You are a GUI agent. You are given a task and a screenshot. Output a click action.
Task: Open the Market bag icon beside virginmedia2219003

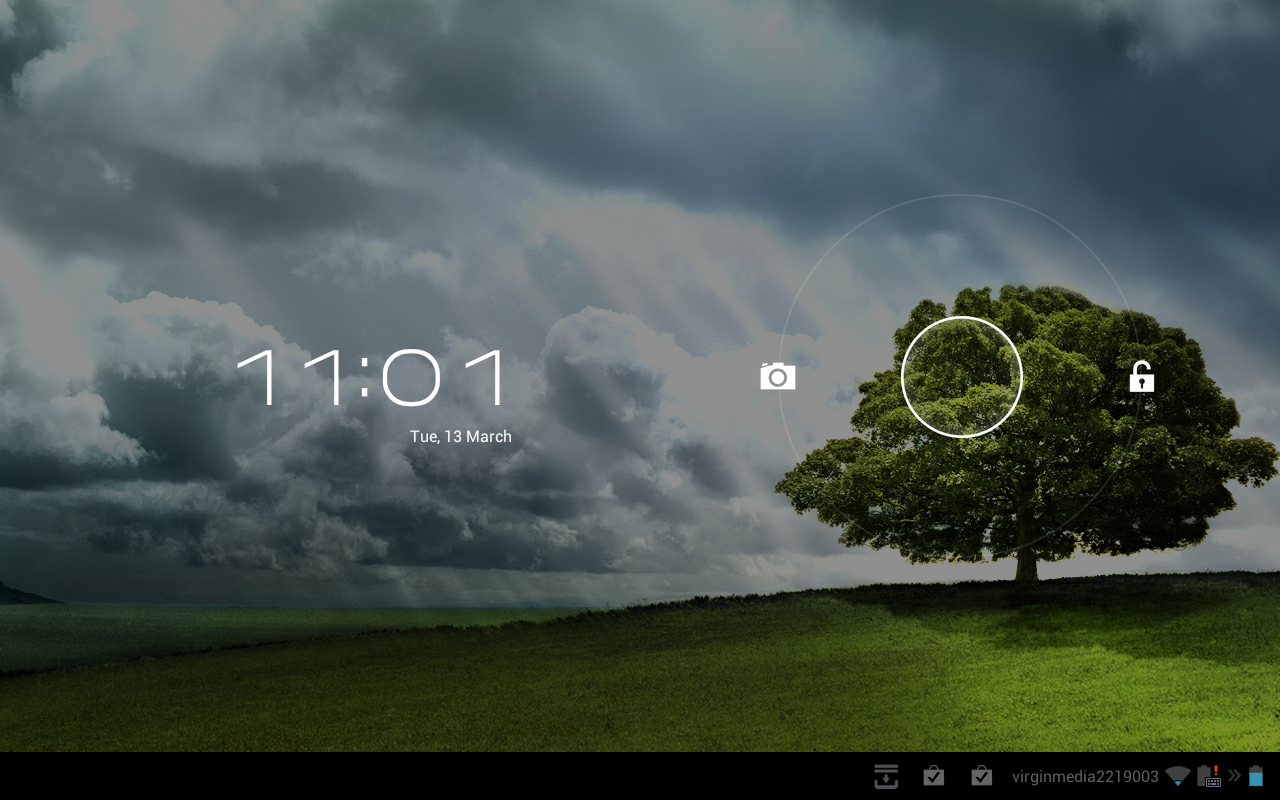tap(982, 776)
